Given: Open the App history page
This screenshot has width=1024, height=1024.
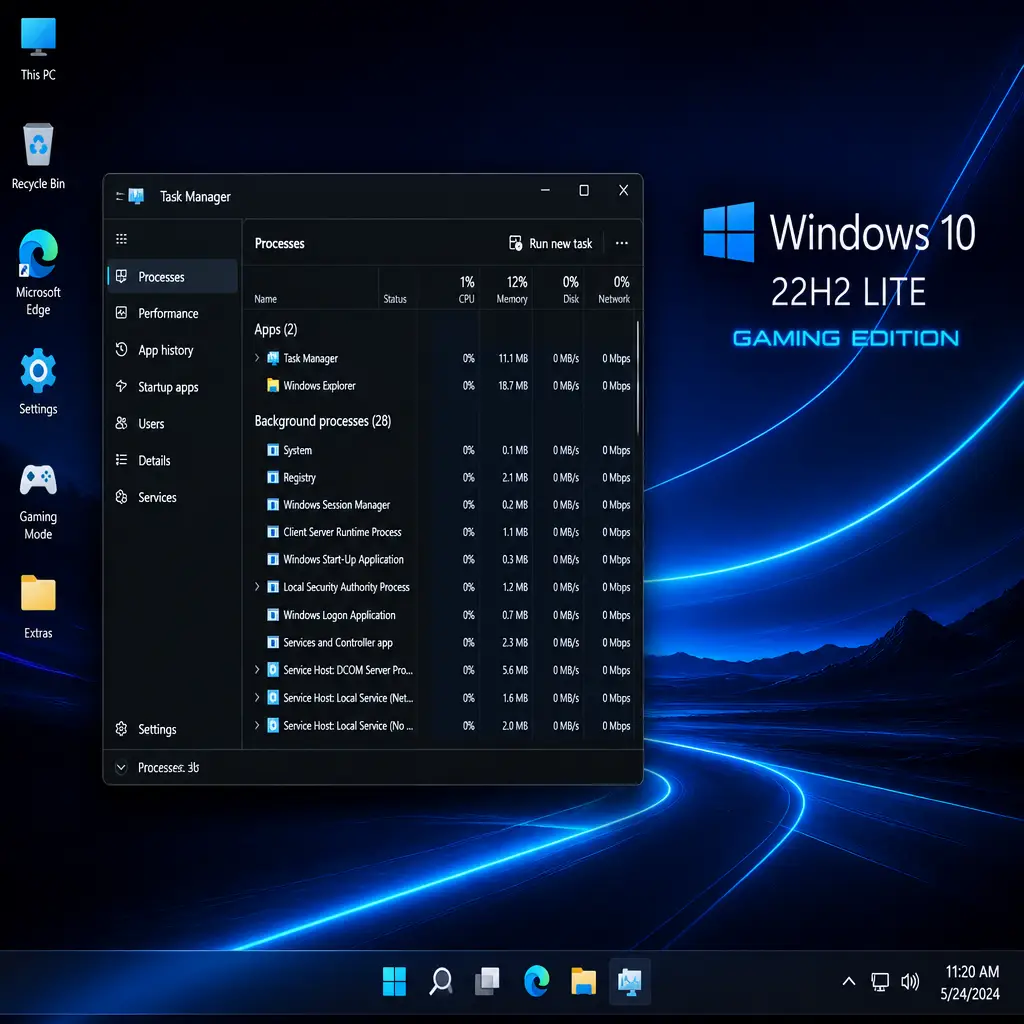Looking at the screenshot, I should [x=172, y=350].
